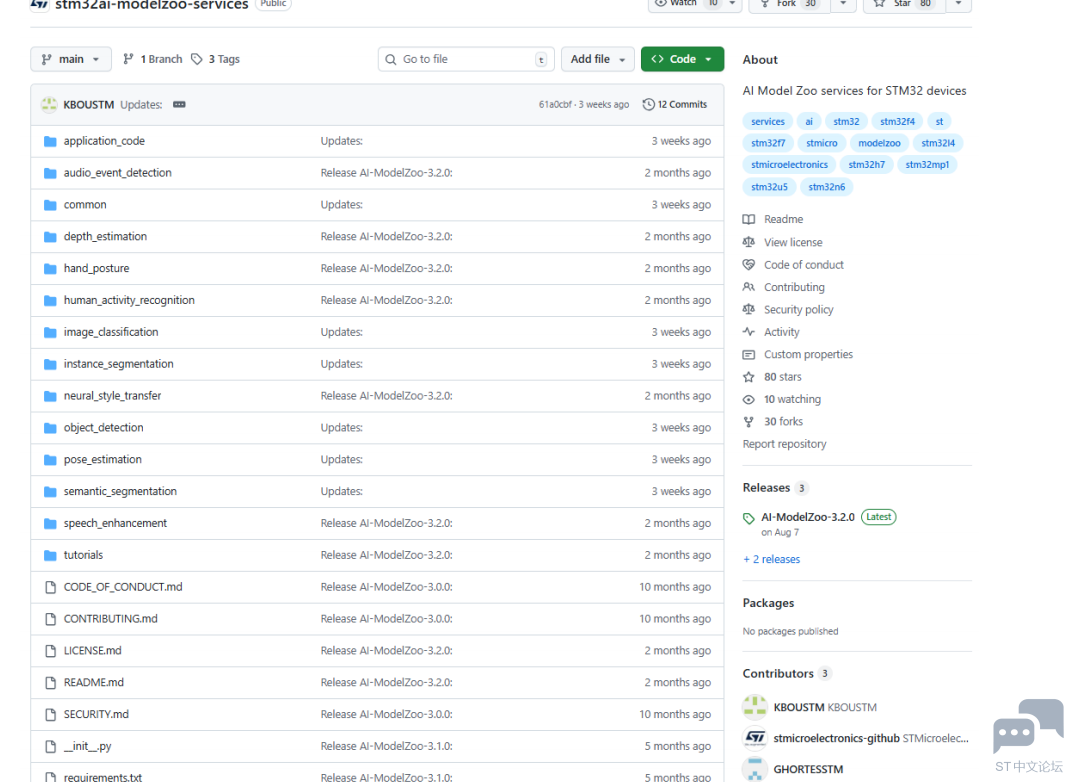Click the commit history clock icon
1072x782 pixels.
point(648,105)
